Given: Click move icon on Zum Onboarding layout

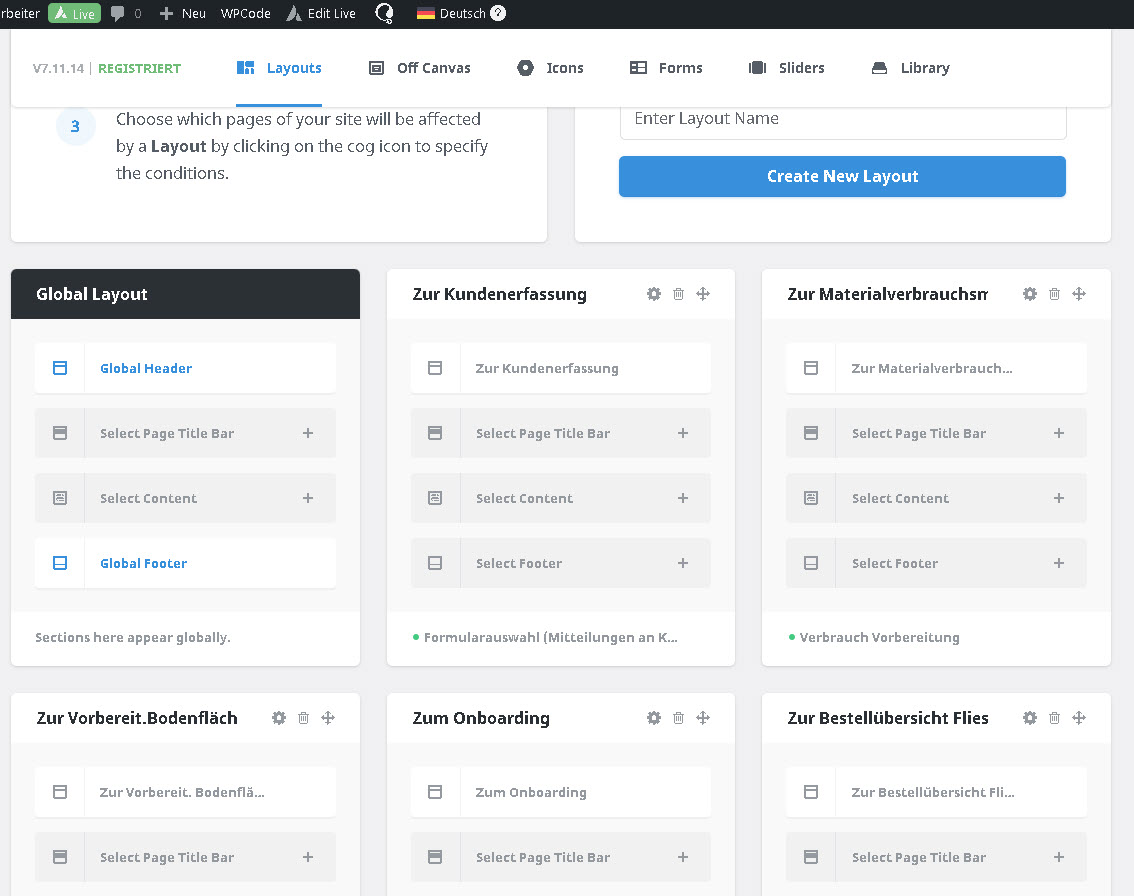Looking at the screenshot, I should pyautogui.click(x=703, y=717).
